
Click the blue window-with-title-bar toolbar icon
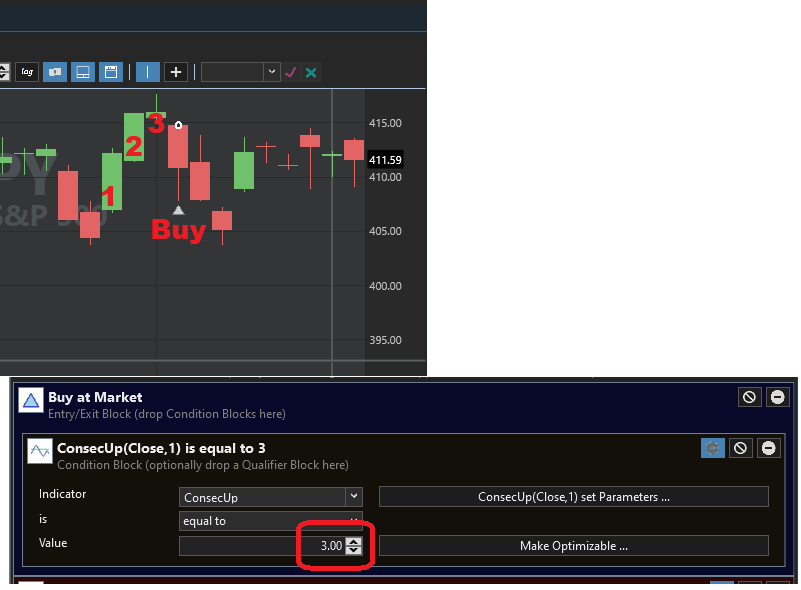click(111, 72)
